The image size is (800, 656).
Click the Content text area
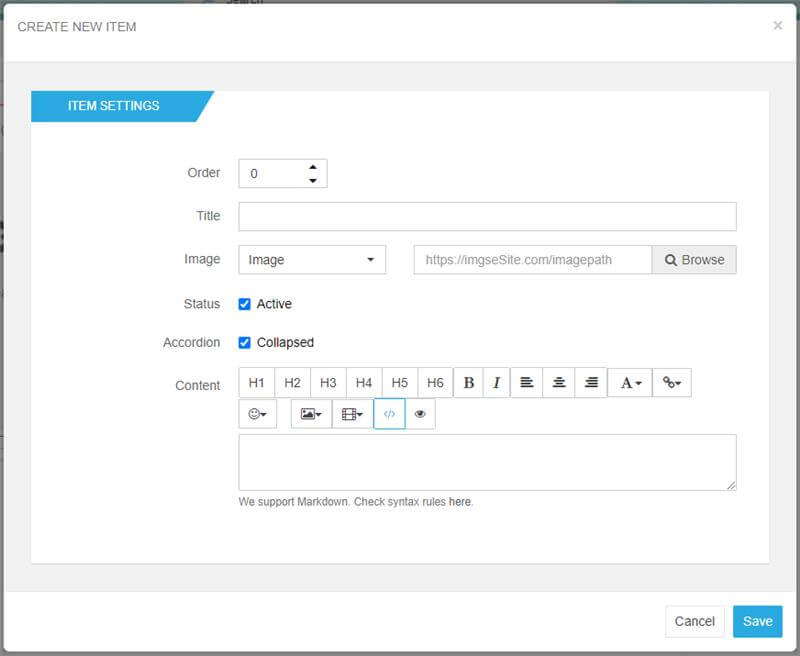click(x=487, y=462)
